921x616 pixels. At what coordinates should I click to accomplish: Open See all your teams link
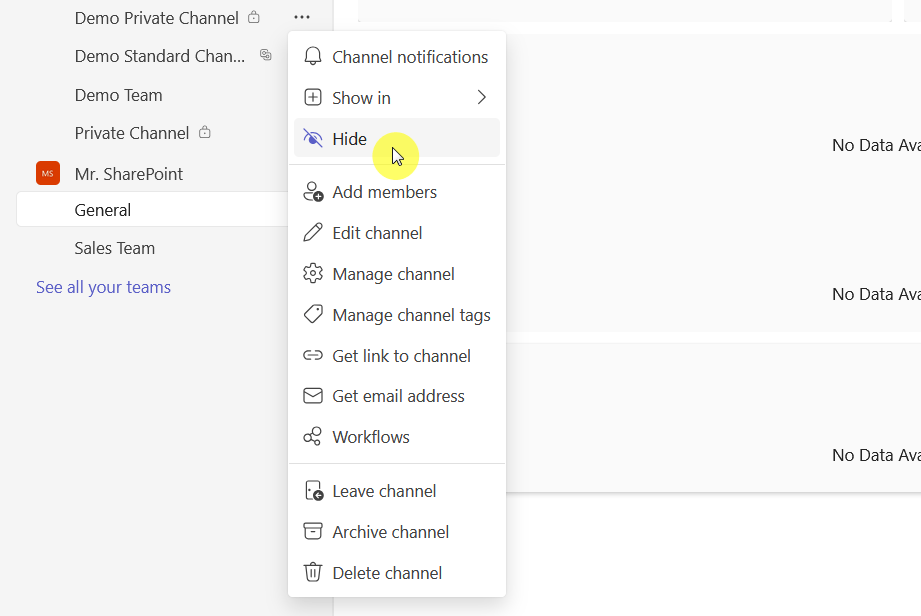pyautogui.click(x=103, y=287)
